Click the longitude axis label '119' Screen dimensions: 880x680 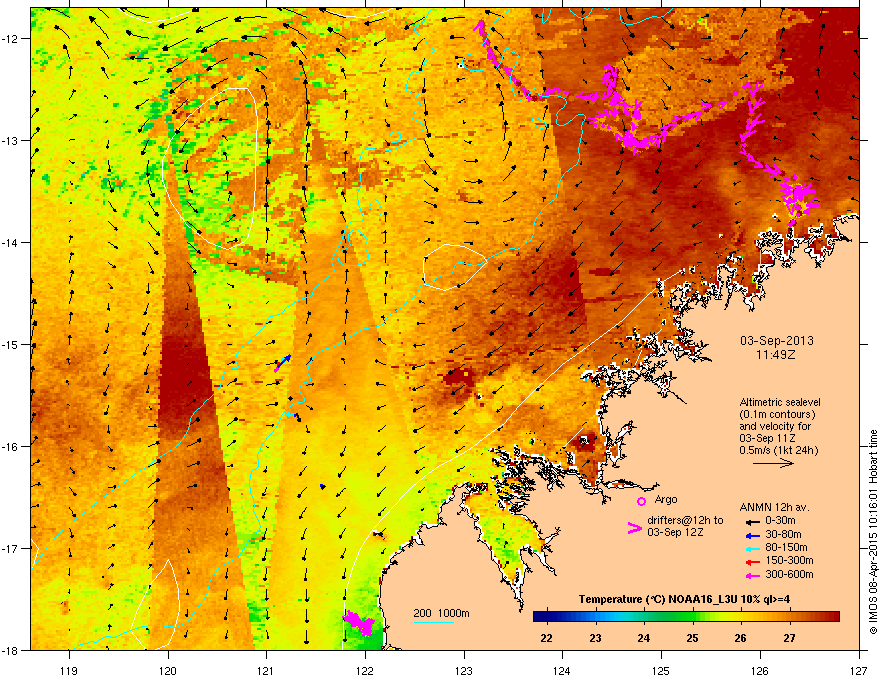(69, 671)
